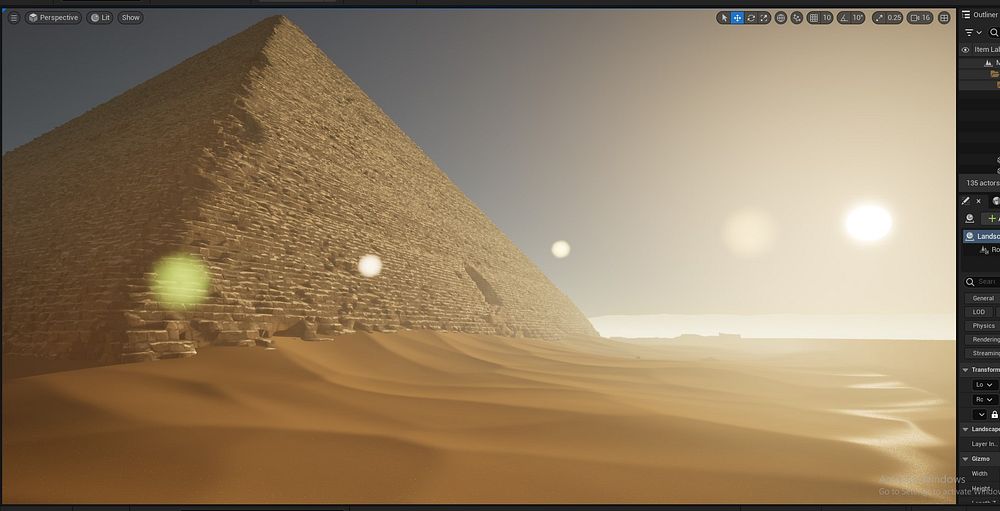Select the first folder row in Outliner
1000x511 pixels.
click(x=980, y=74)
